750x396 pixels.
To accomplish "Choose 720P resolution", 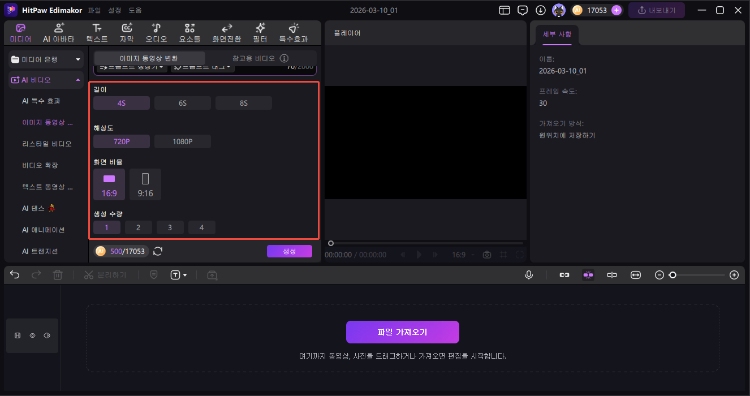I will point(121,142).
